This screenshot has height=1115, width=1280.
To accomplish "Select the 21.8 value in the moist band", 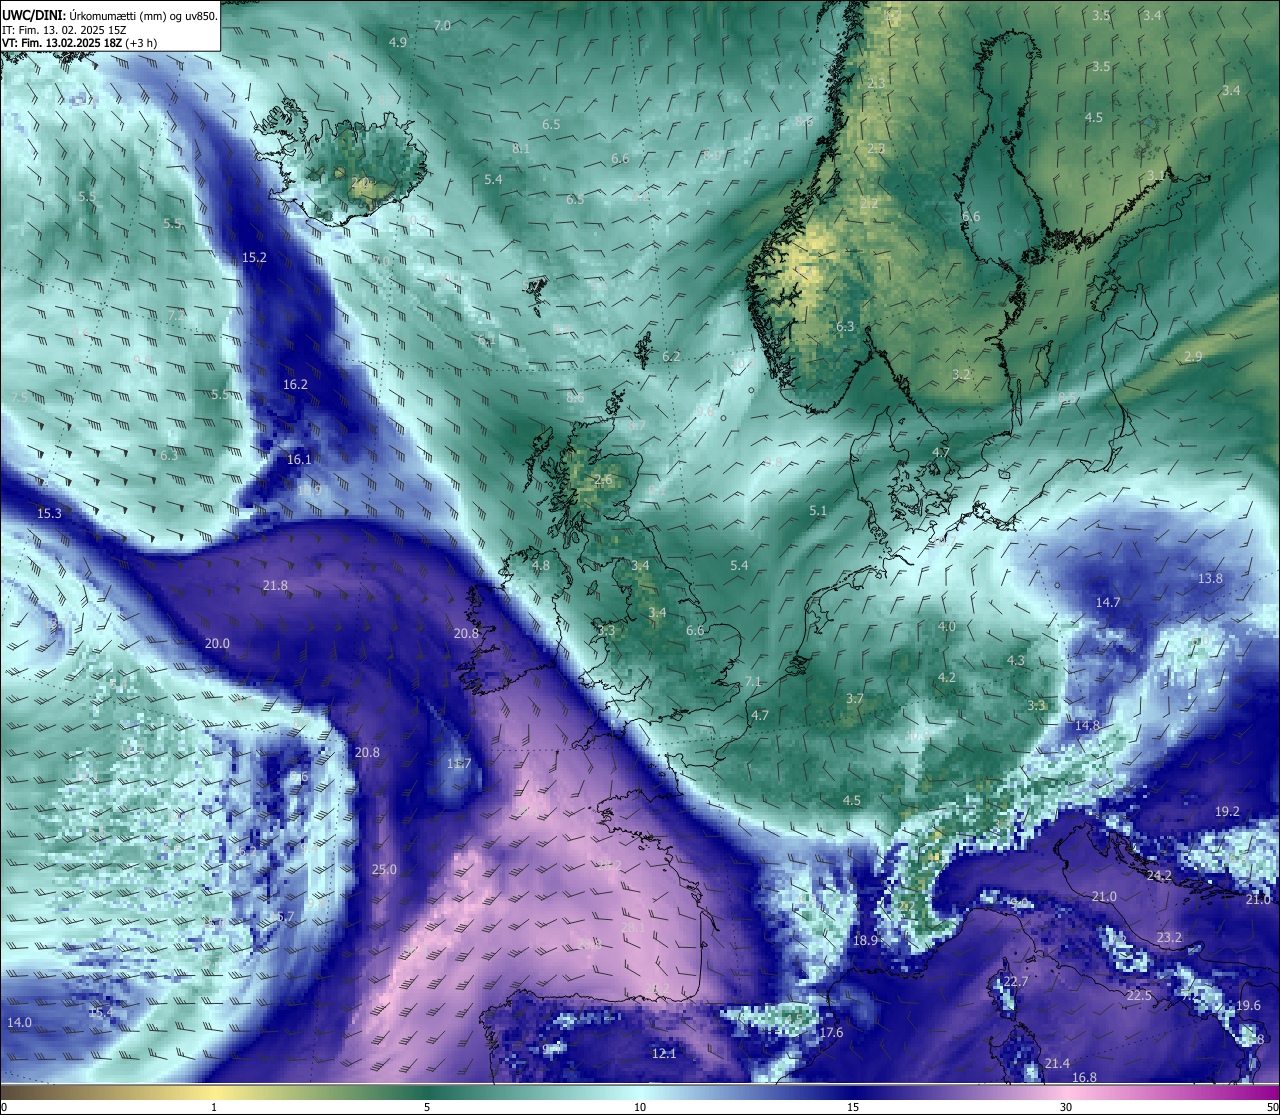I will point(275,585).
